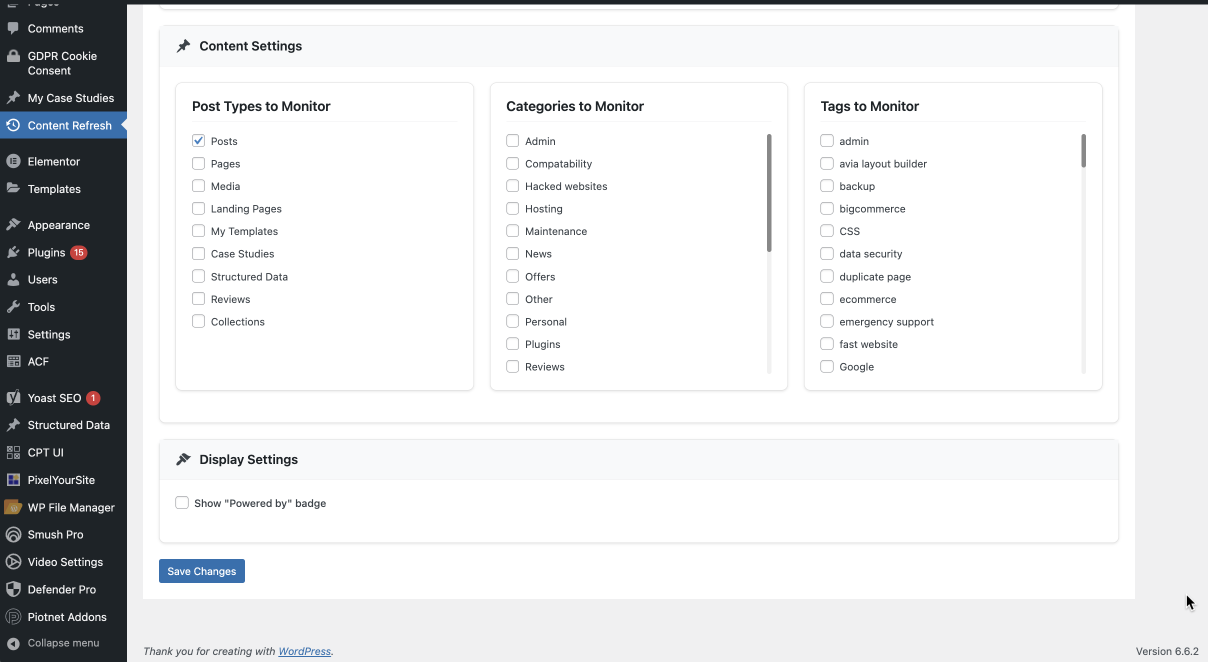Image resolution: width=1208 pixels, height=662 pixels.
Task: Open the Content Refresh menu item
Action: (69, 126)
